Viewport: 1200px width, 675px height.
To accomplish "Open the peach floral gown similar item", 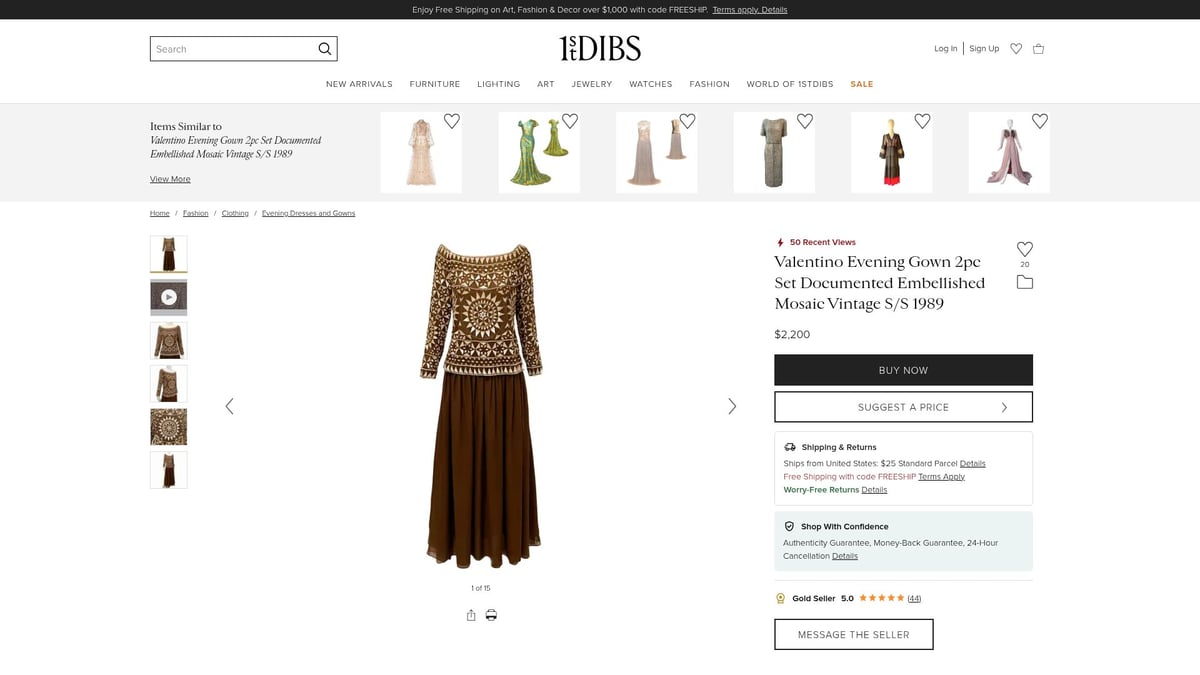I will [421, 152].
